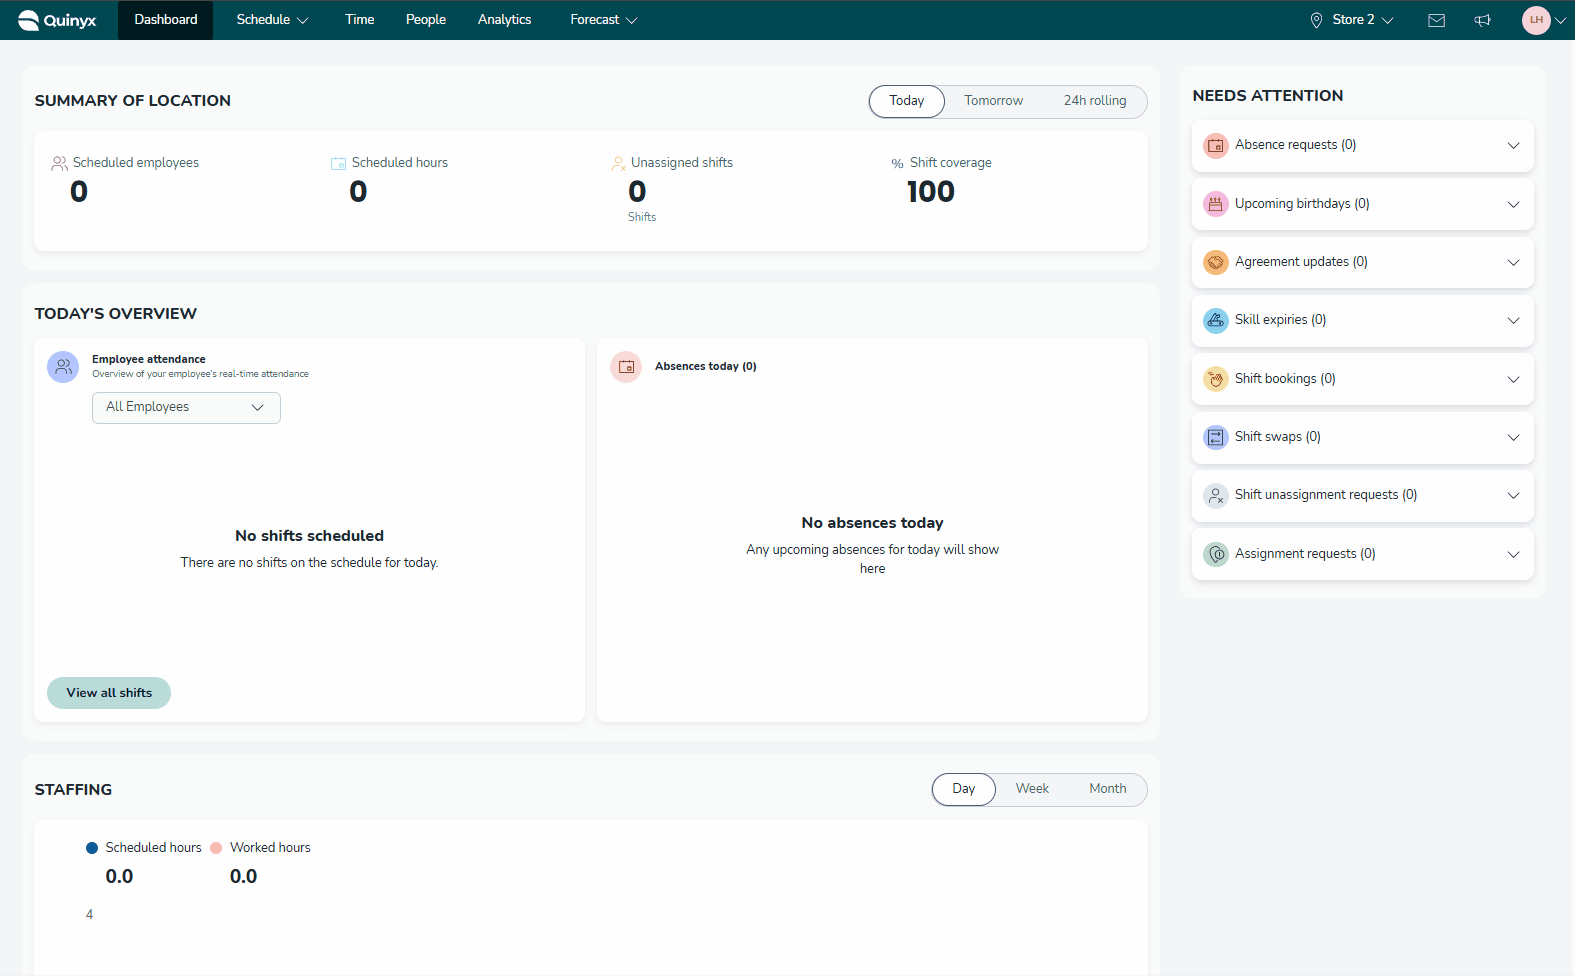Image resolution: width=1575 pixels, height=976 pixels.
Task: Click the Assignment requests (0) label
Action: pyautogui.click(x=1305, y=554)
